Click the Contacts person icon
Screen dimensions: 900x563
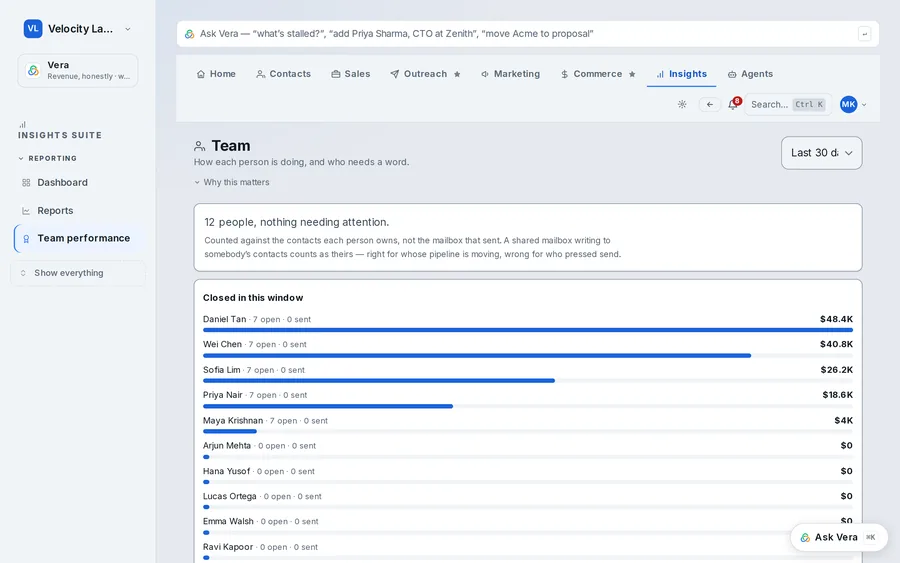(x=261, y=74)
